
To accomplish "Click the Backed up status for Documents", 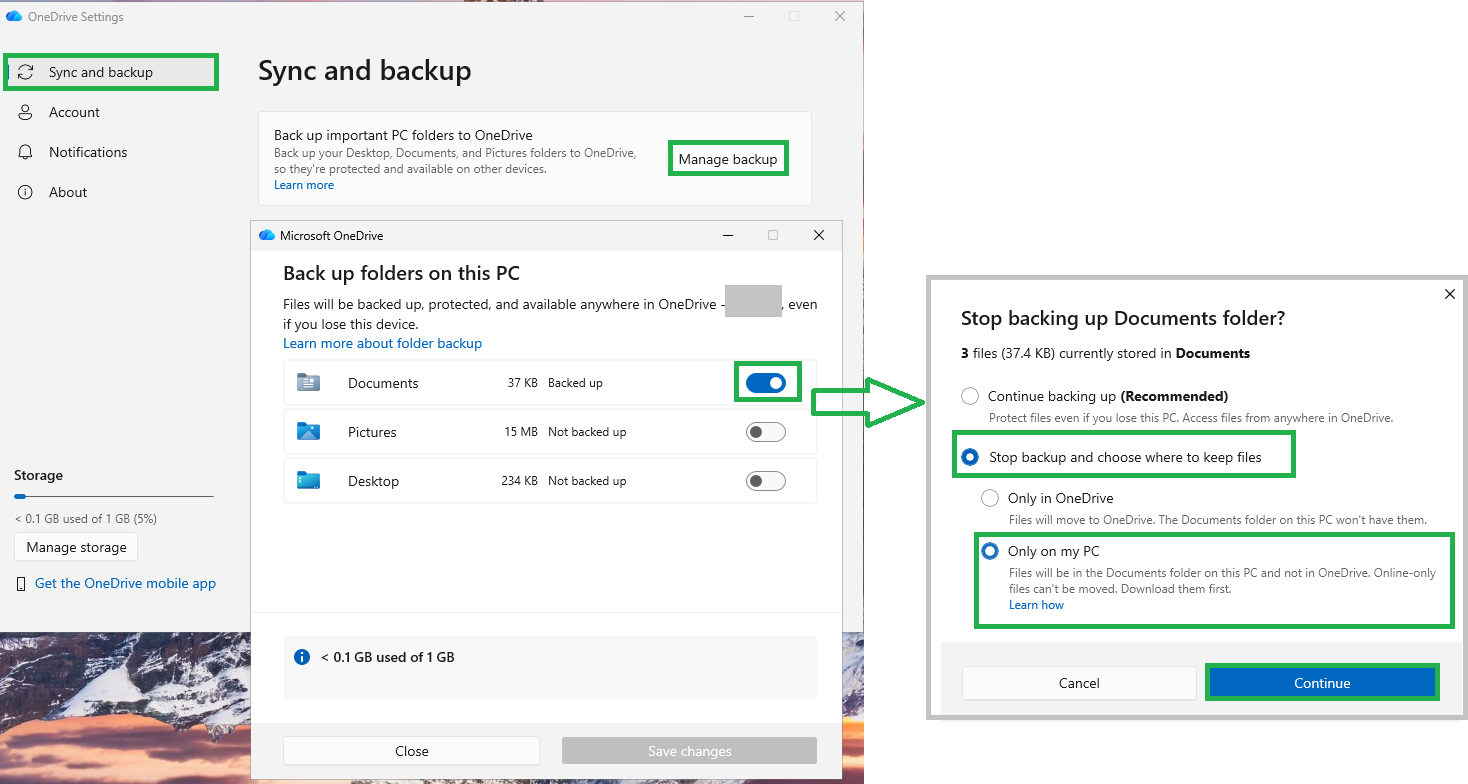I will pyautogui.click(x=575, y=383).
